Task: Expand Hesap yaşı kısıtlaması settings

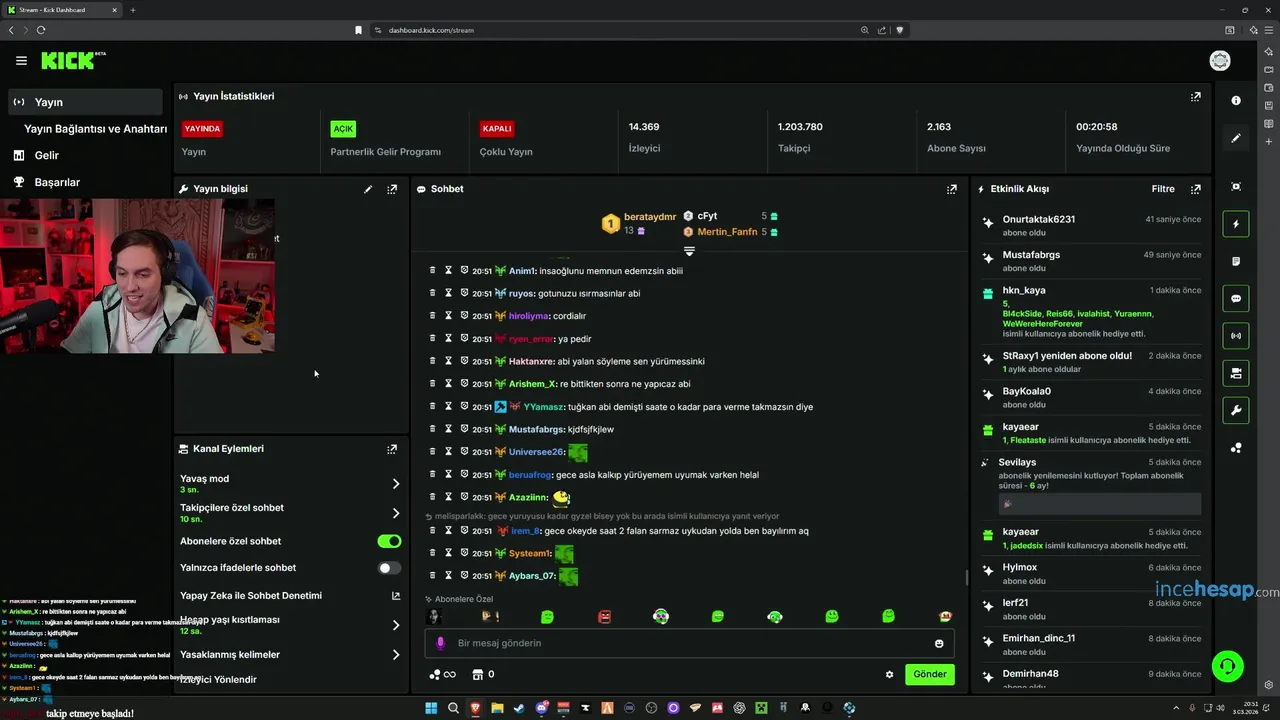Action: [396, 625]
